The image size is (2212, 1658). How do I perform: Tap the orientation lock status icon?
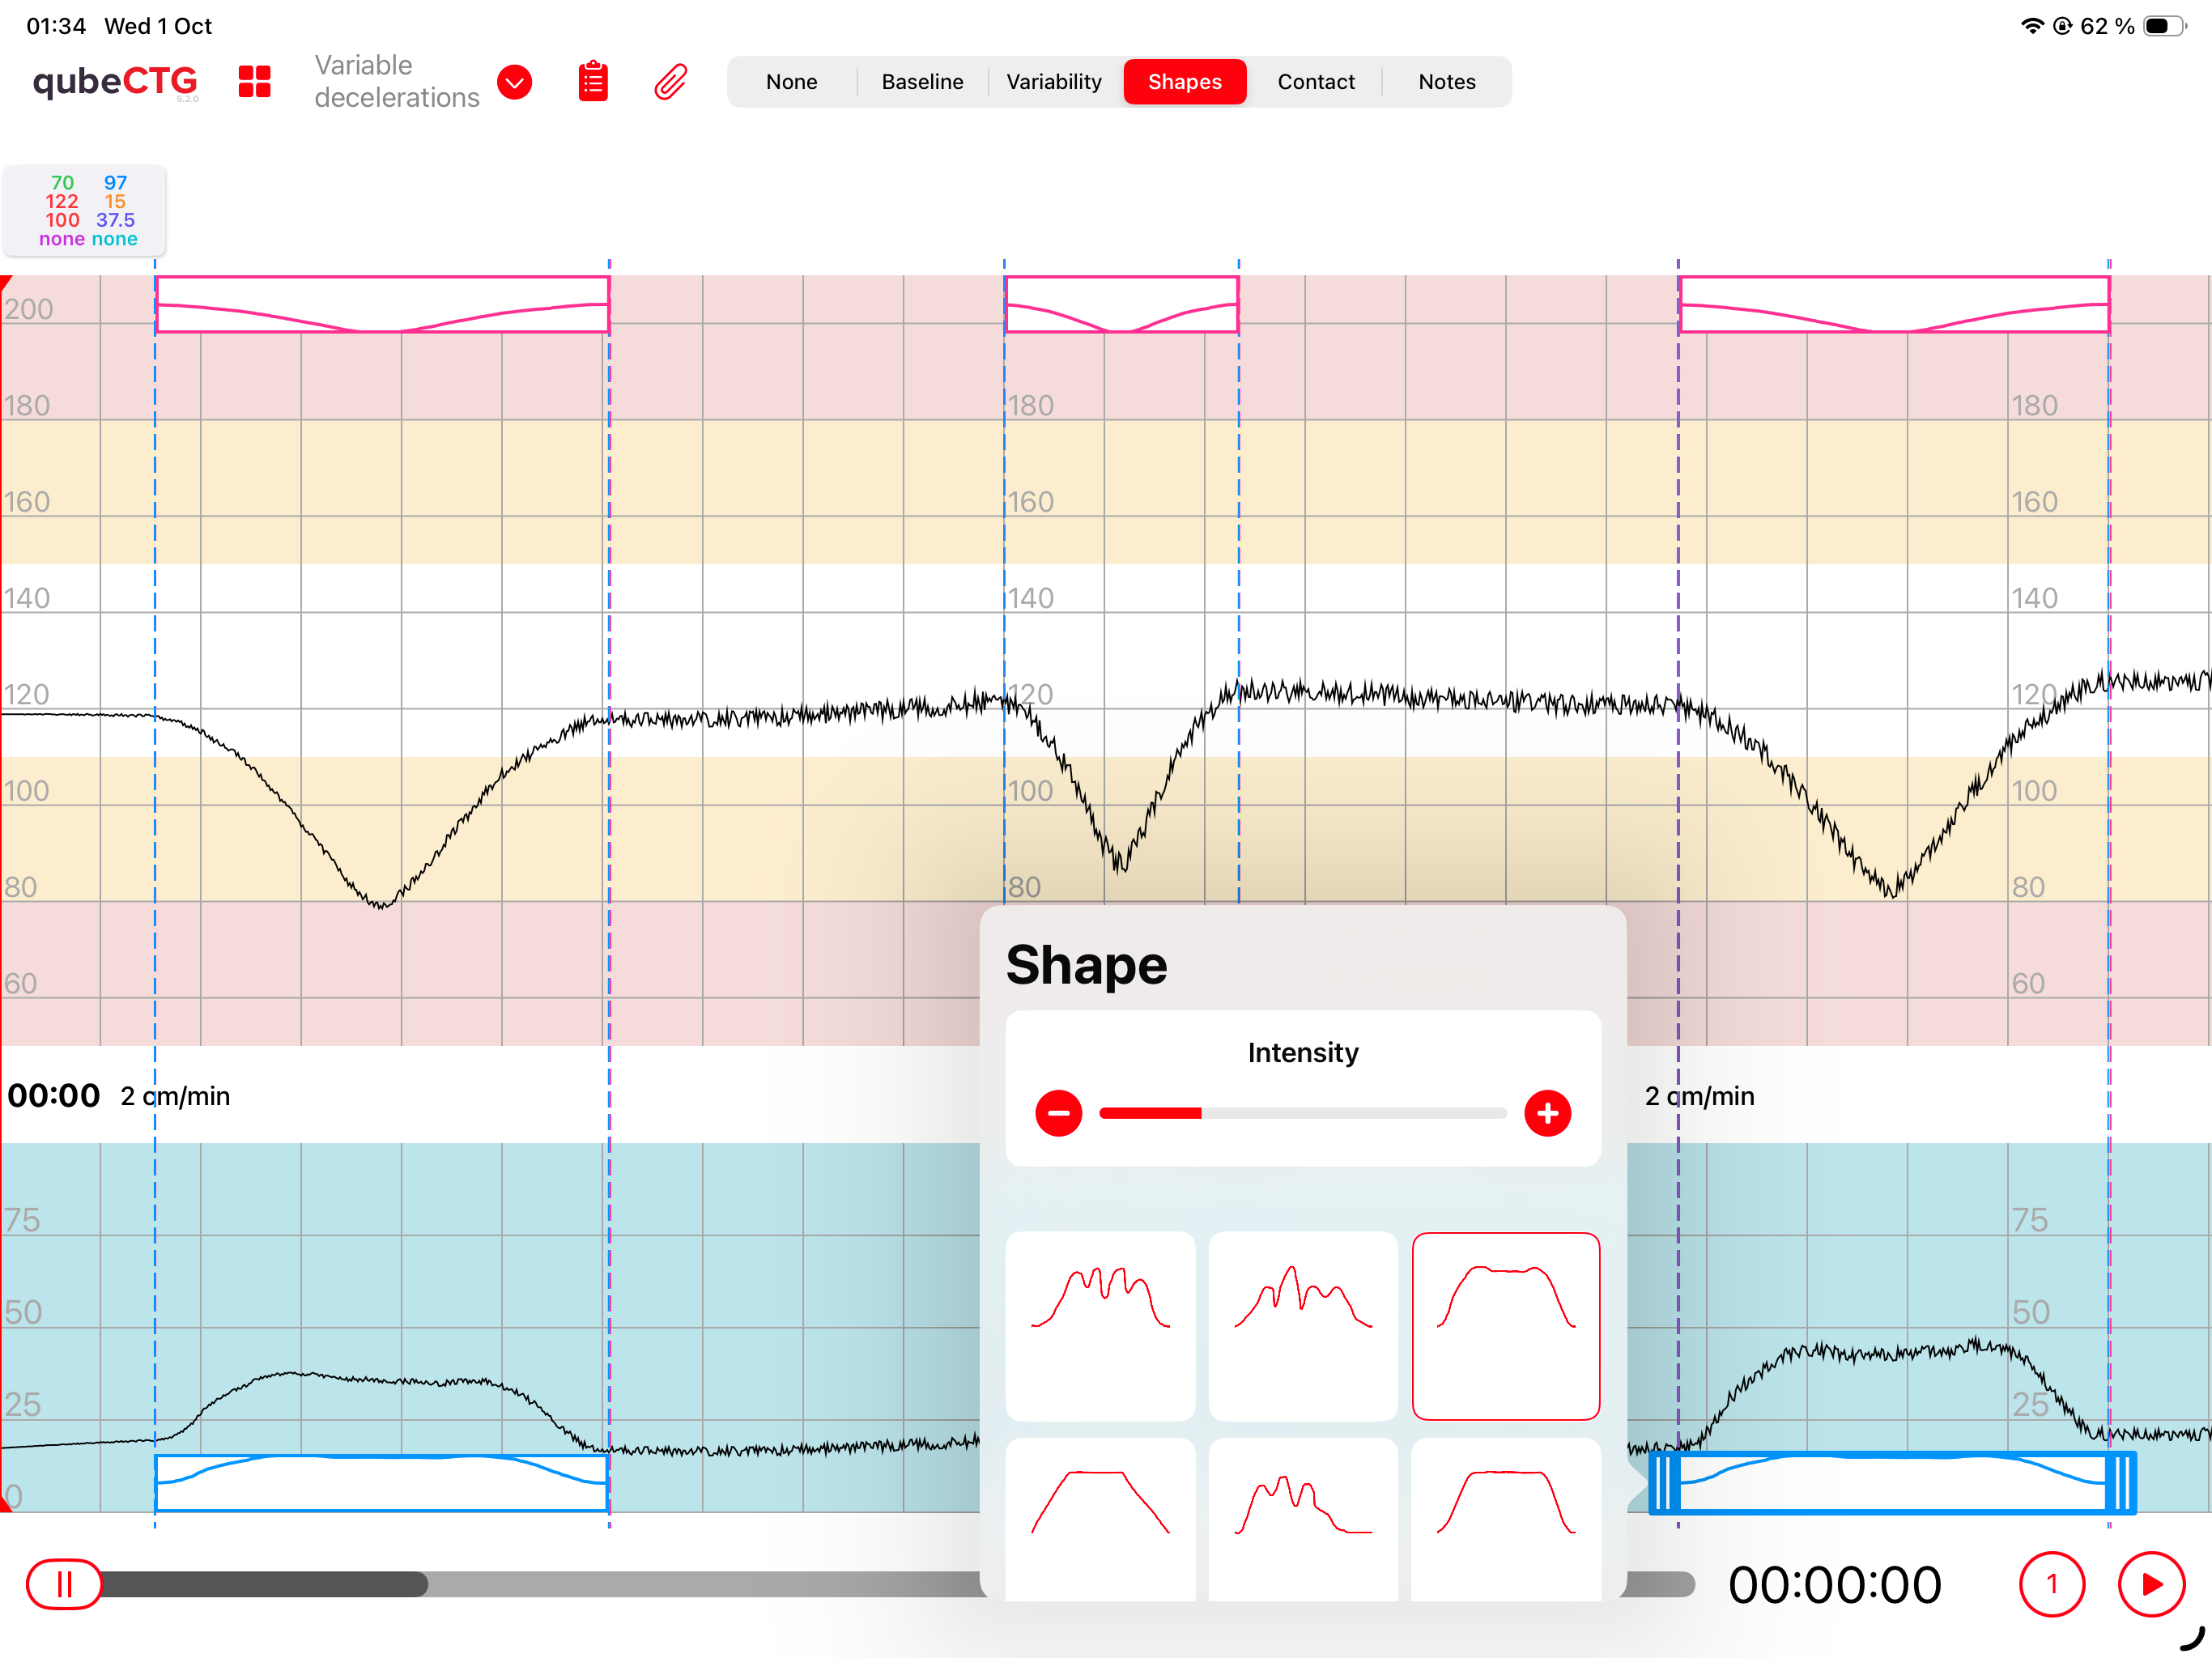2061,26
